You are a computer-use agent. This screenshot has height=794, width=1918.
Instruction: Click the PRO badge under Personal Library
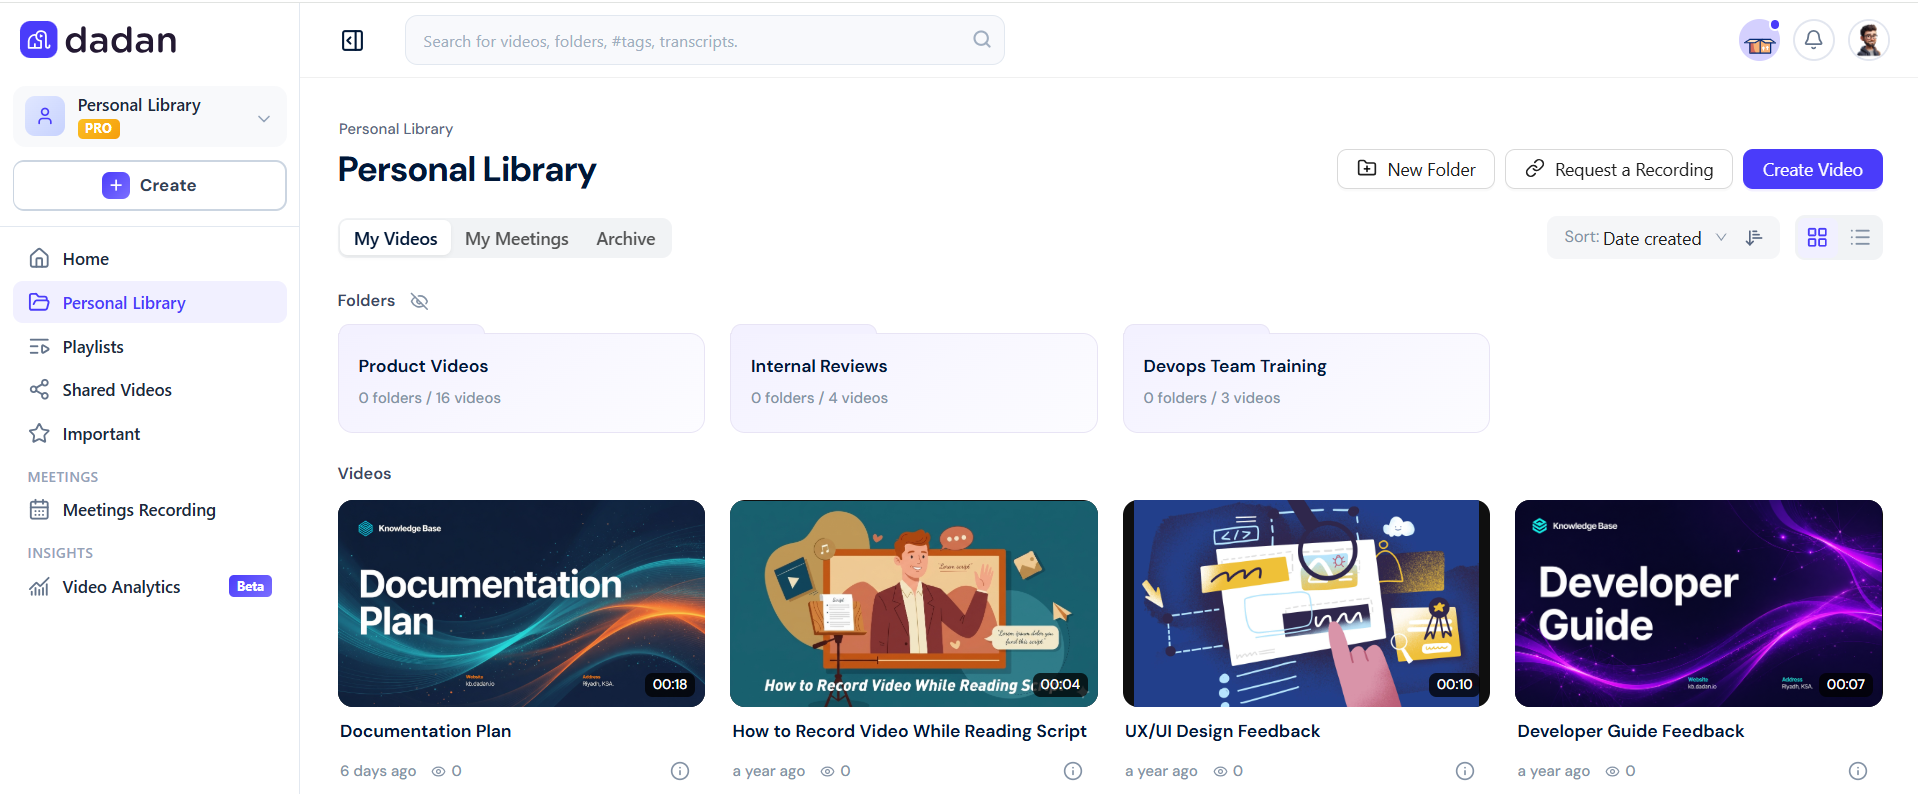[x=98, y=128]
